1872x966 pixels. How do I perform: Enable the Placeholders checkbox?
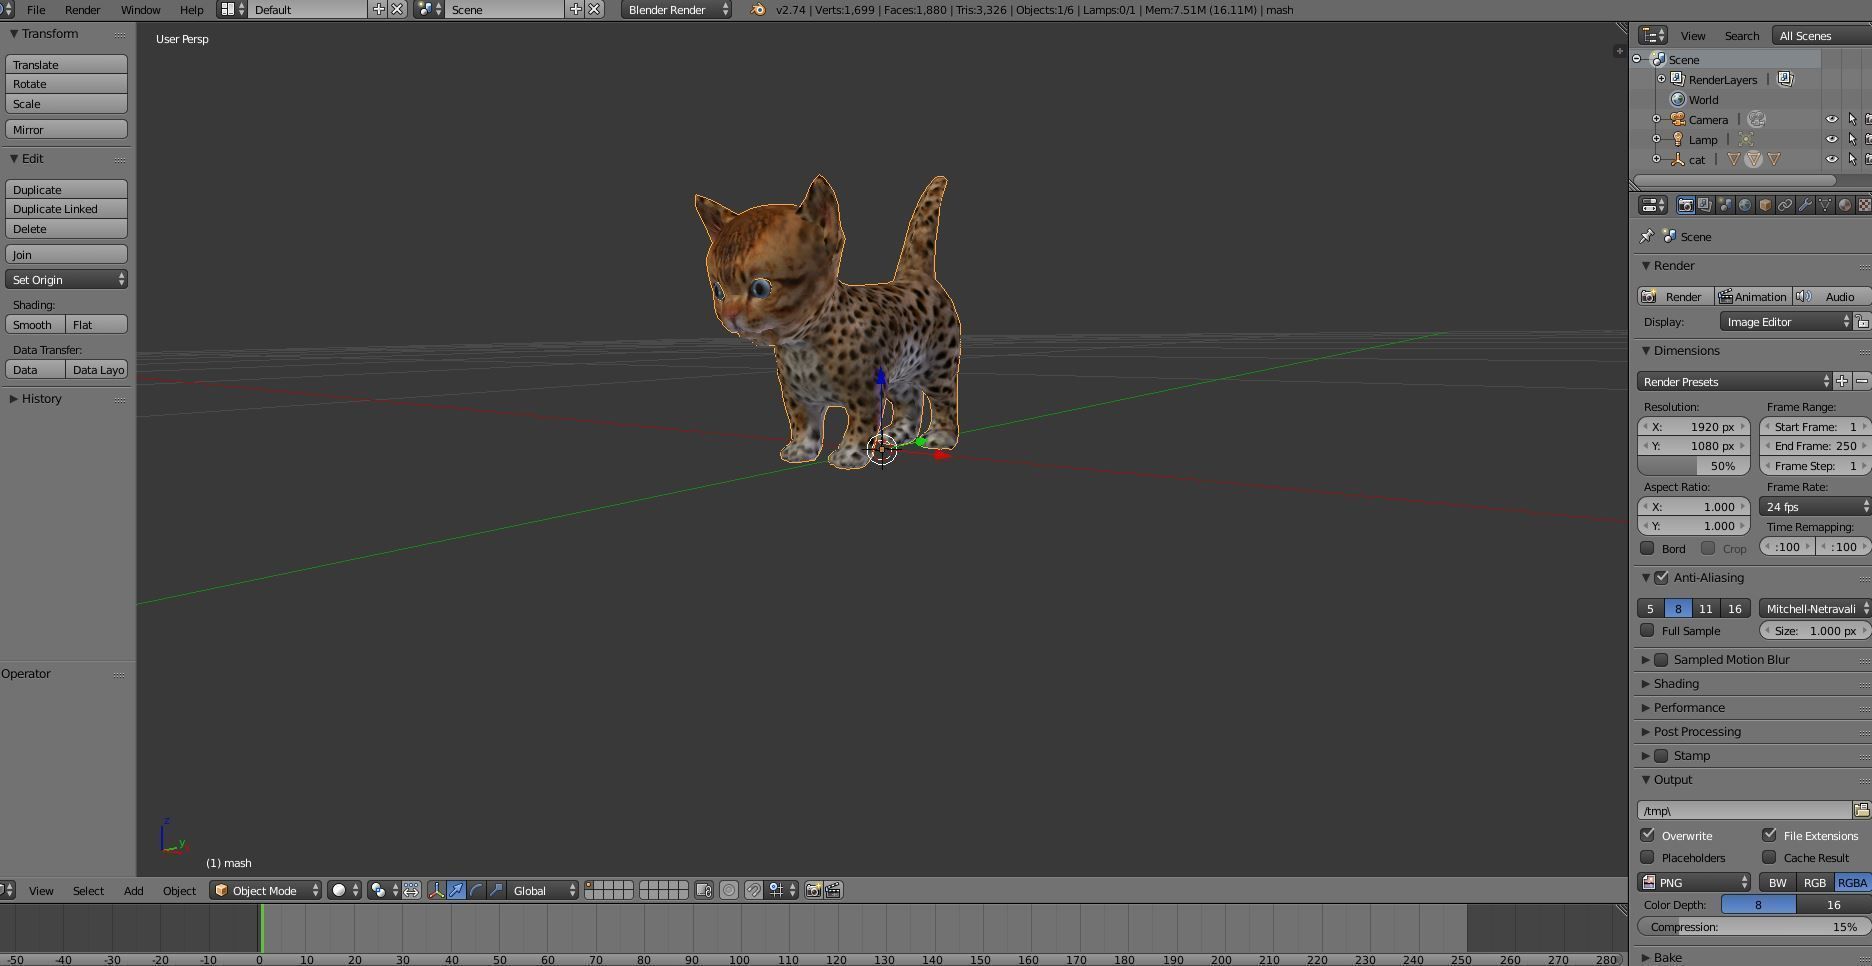point(1647,857)
